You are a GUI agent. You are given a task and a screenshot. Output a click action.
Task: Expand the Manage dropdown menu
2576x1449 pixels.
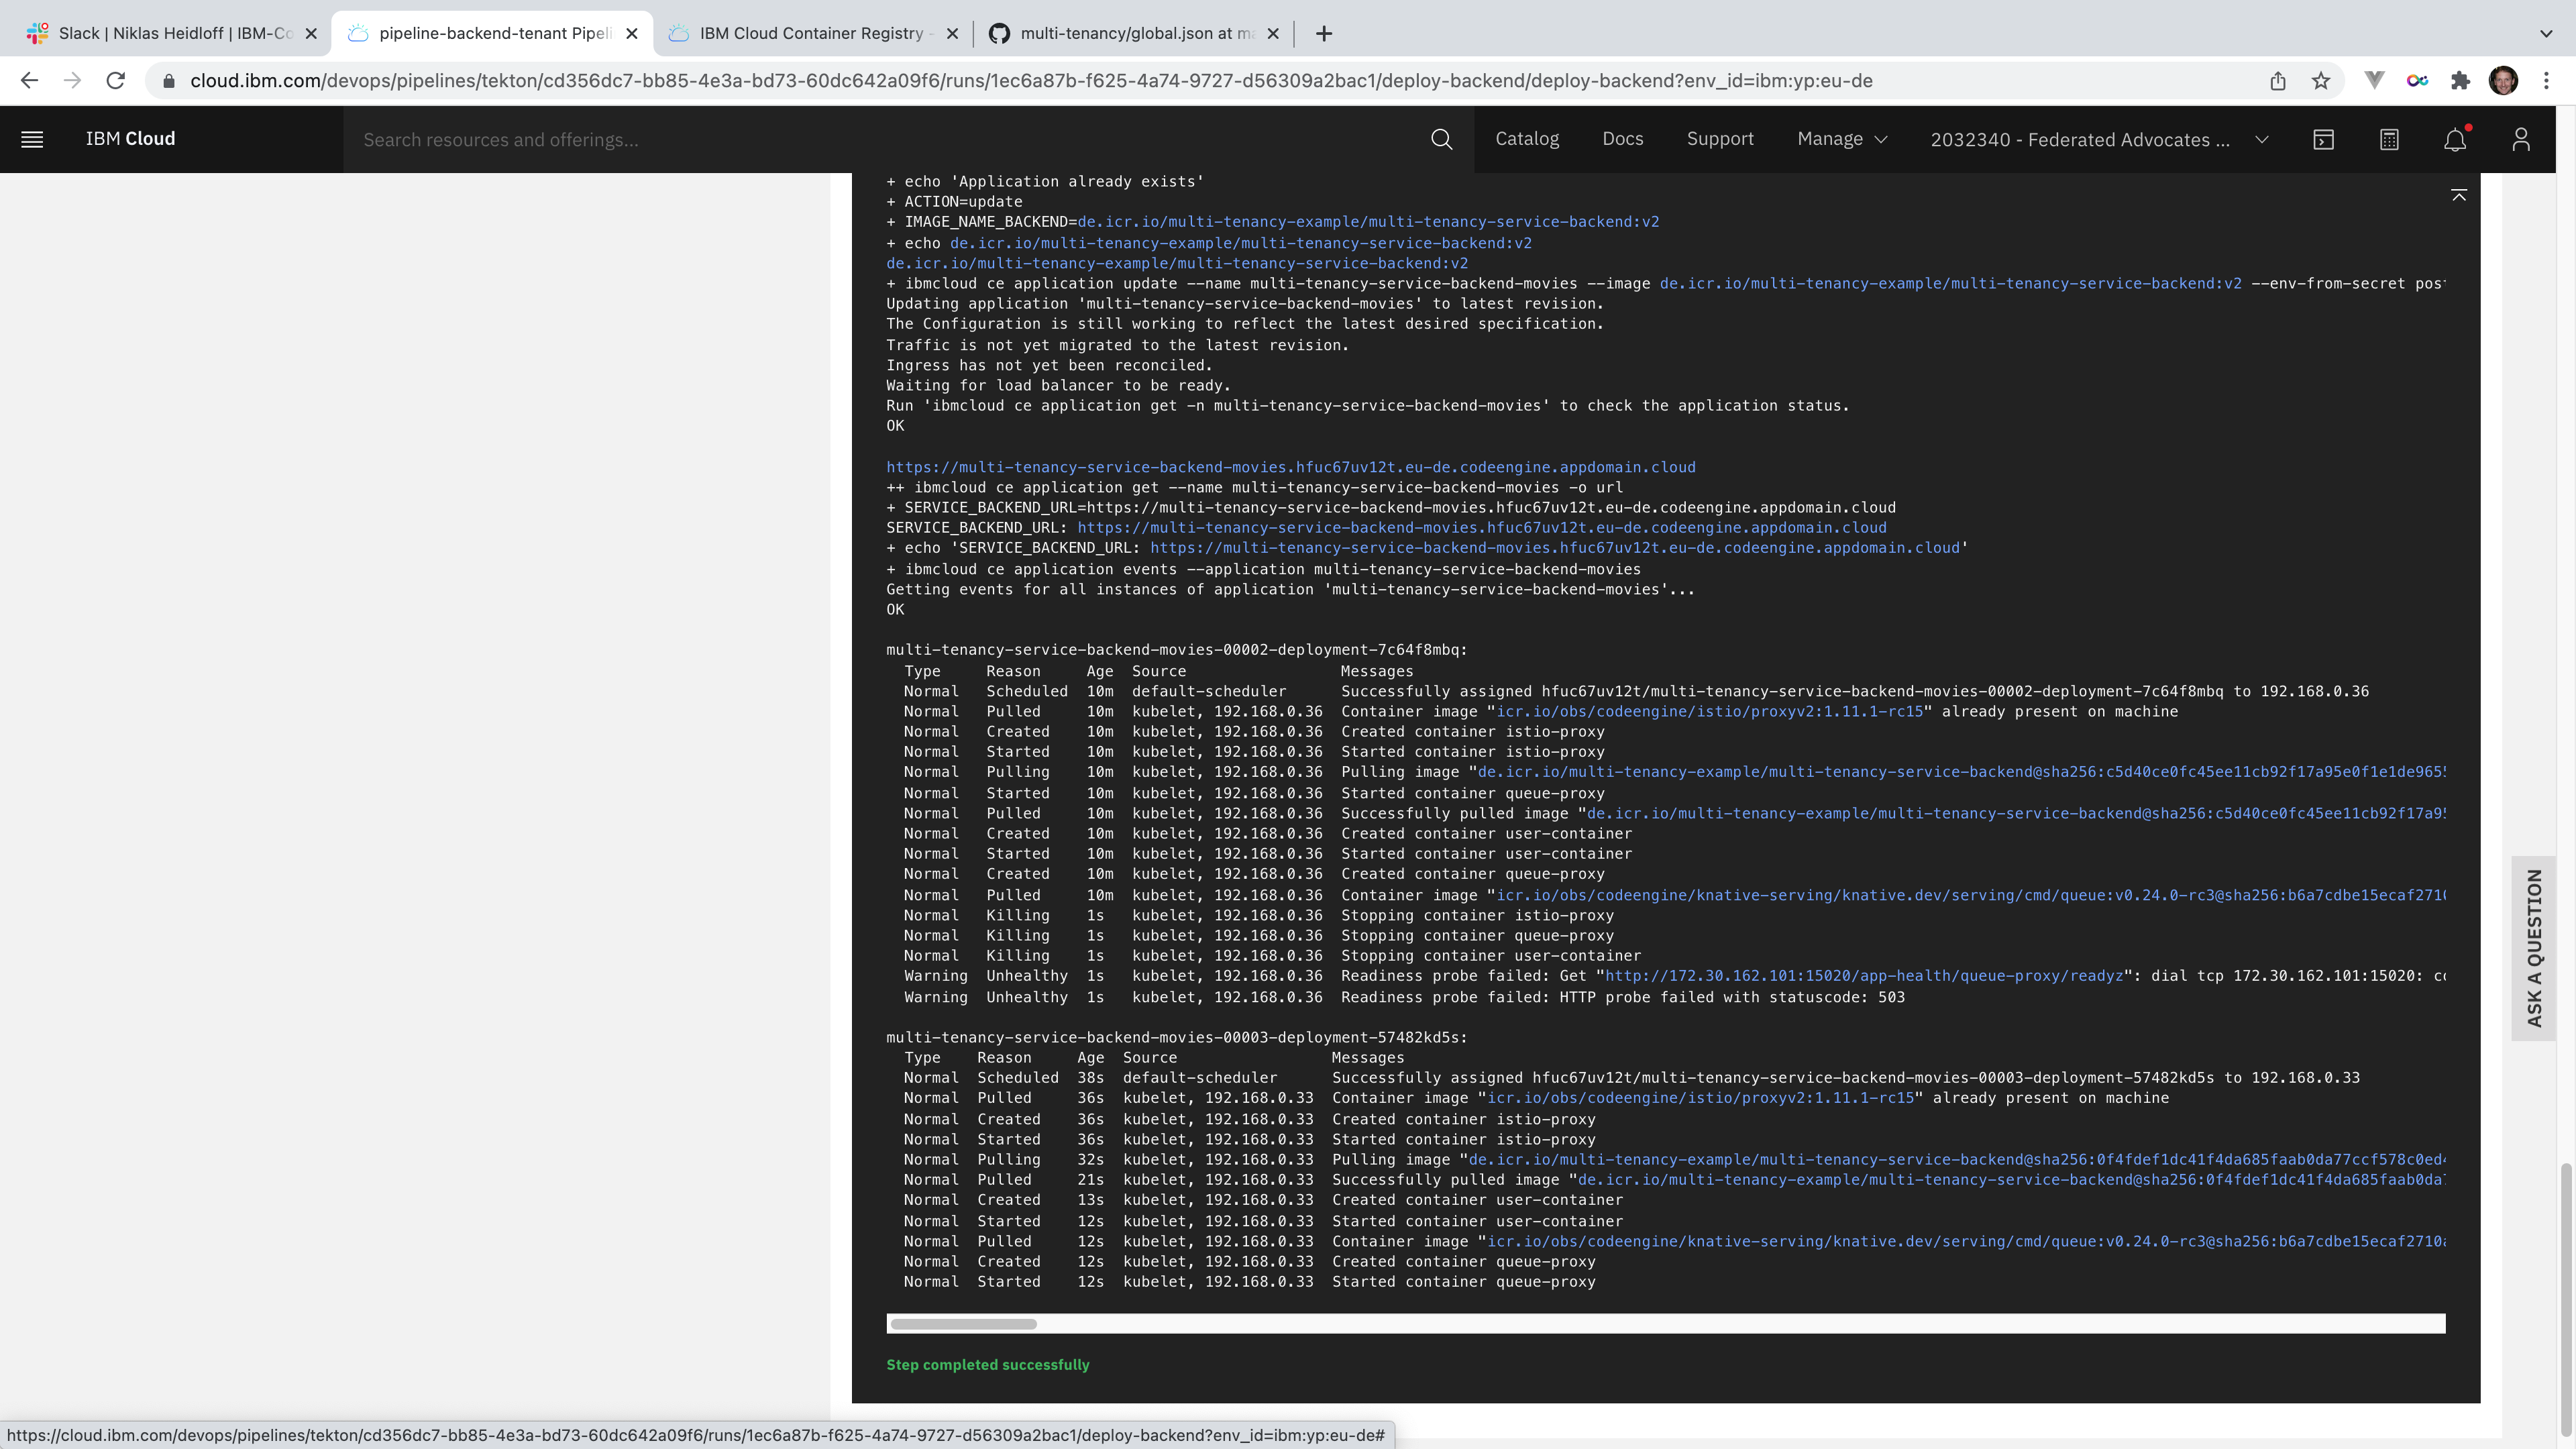tap(1842, 139)
